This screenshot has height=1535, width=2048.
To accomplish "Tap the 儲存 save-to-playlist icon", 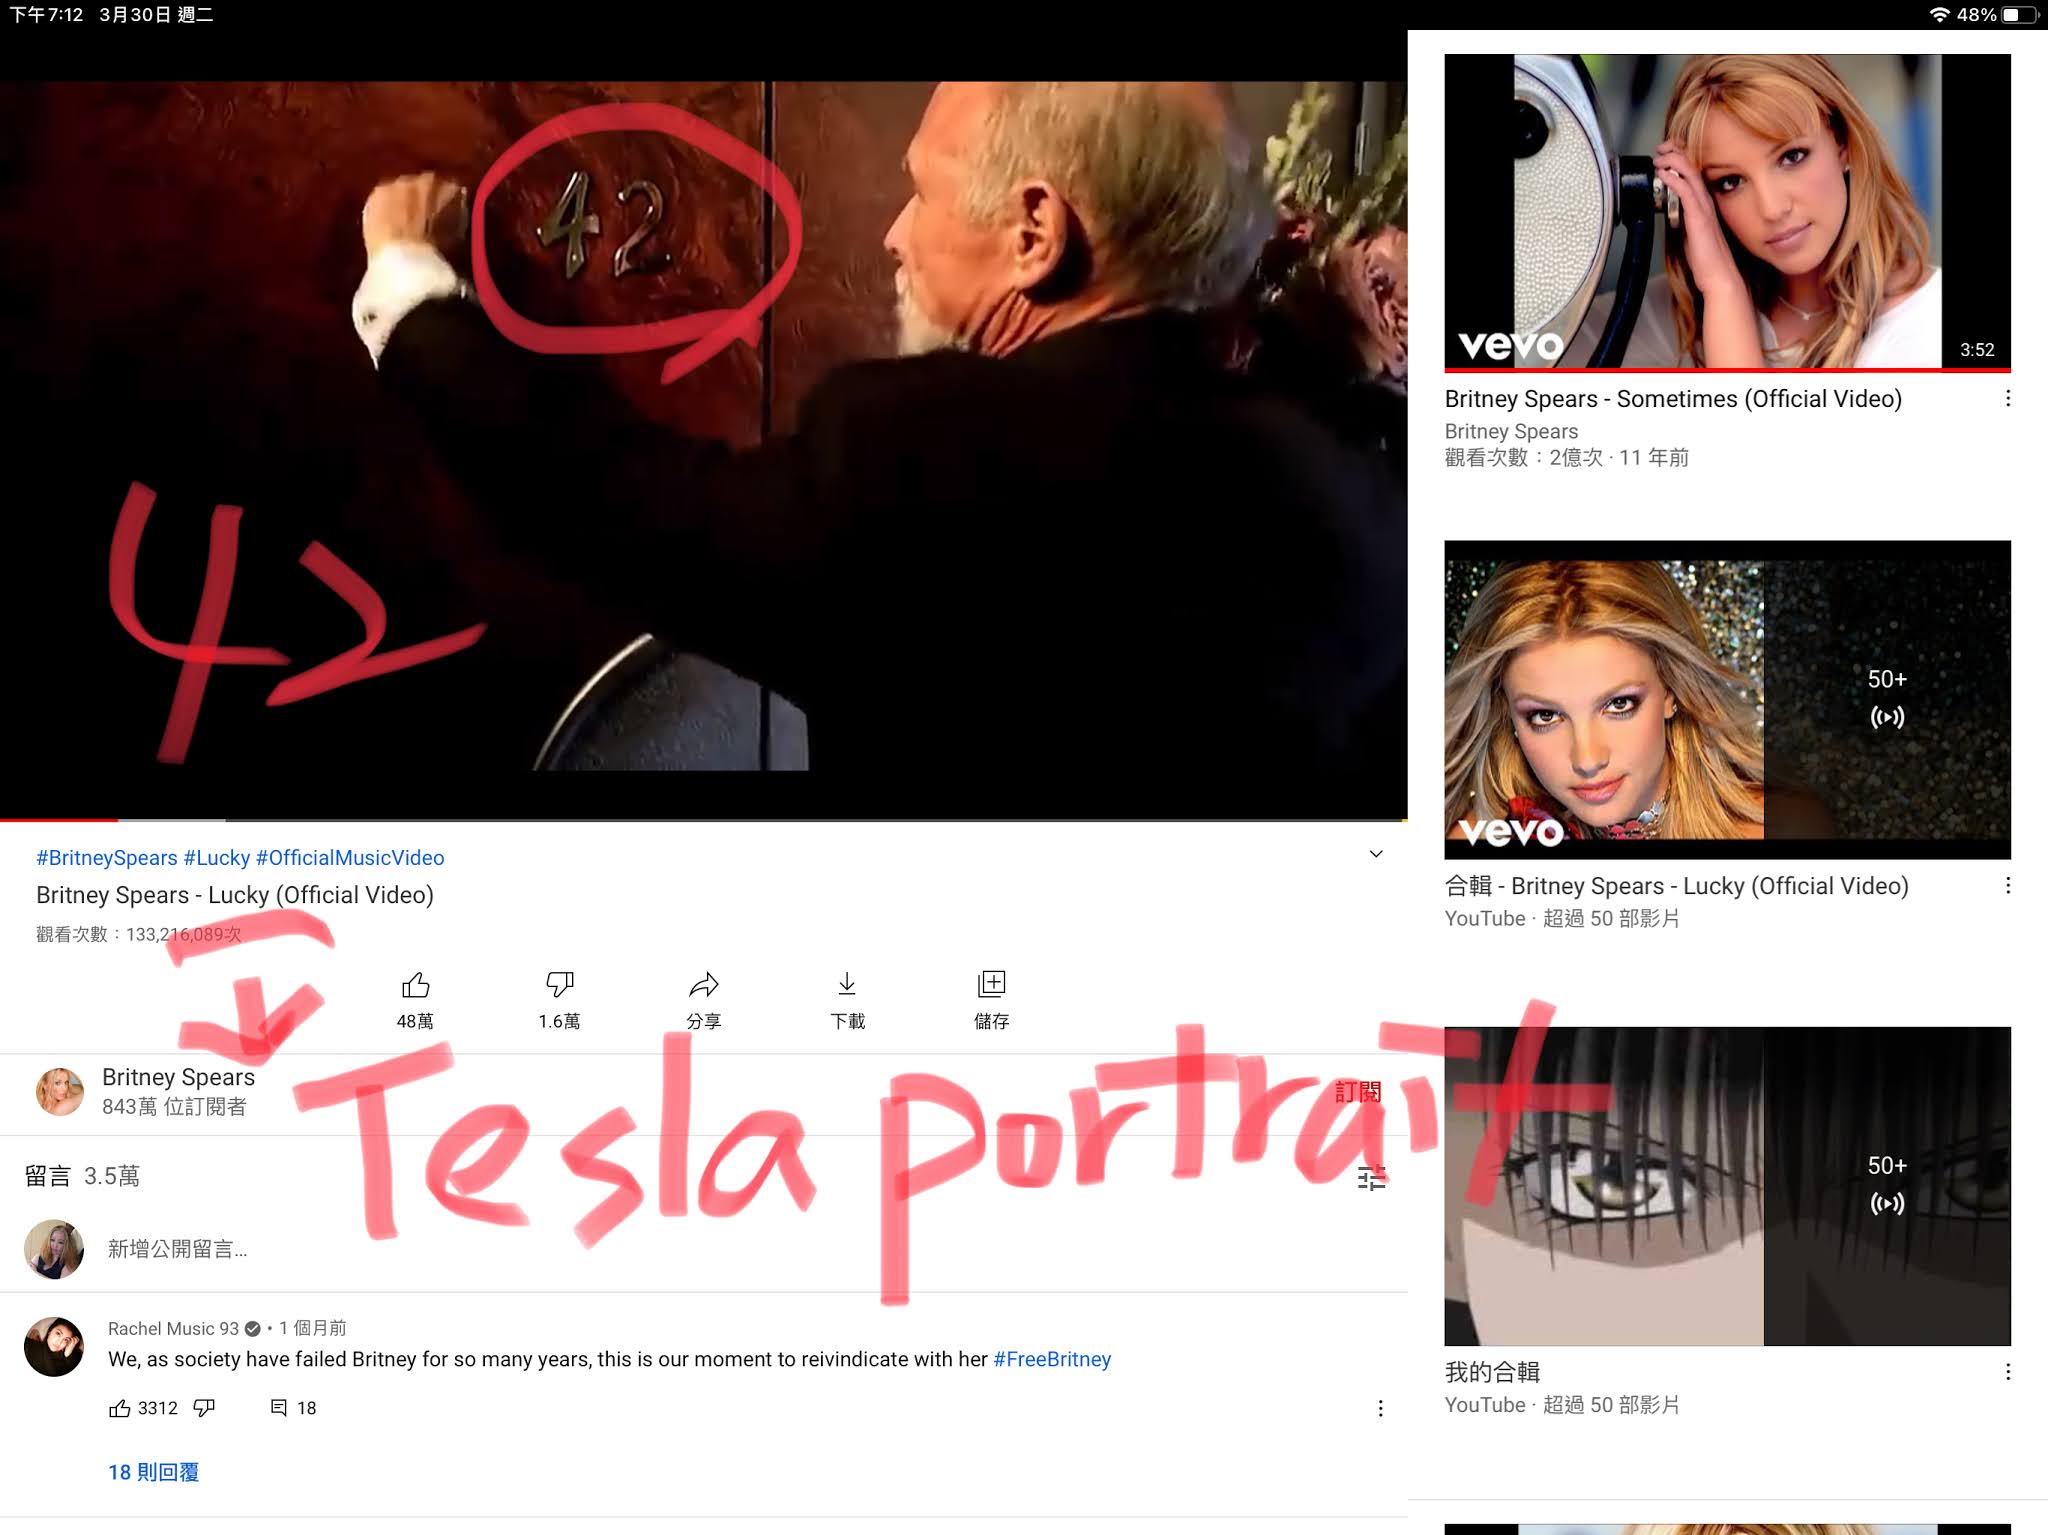I will (x=991, y=985).
